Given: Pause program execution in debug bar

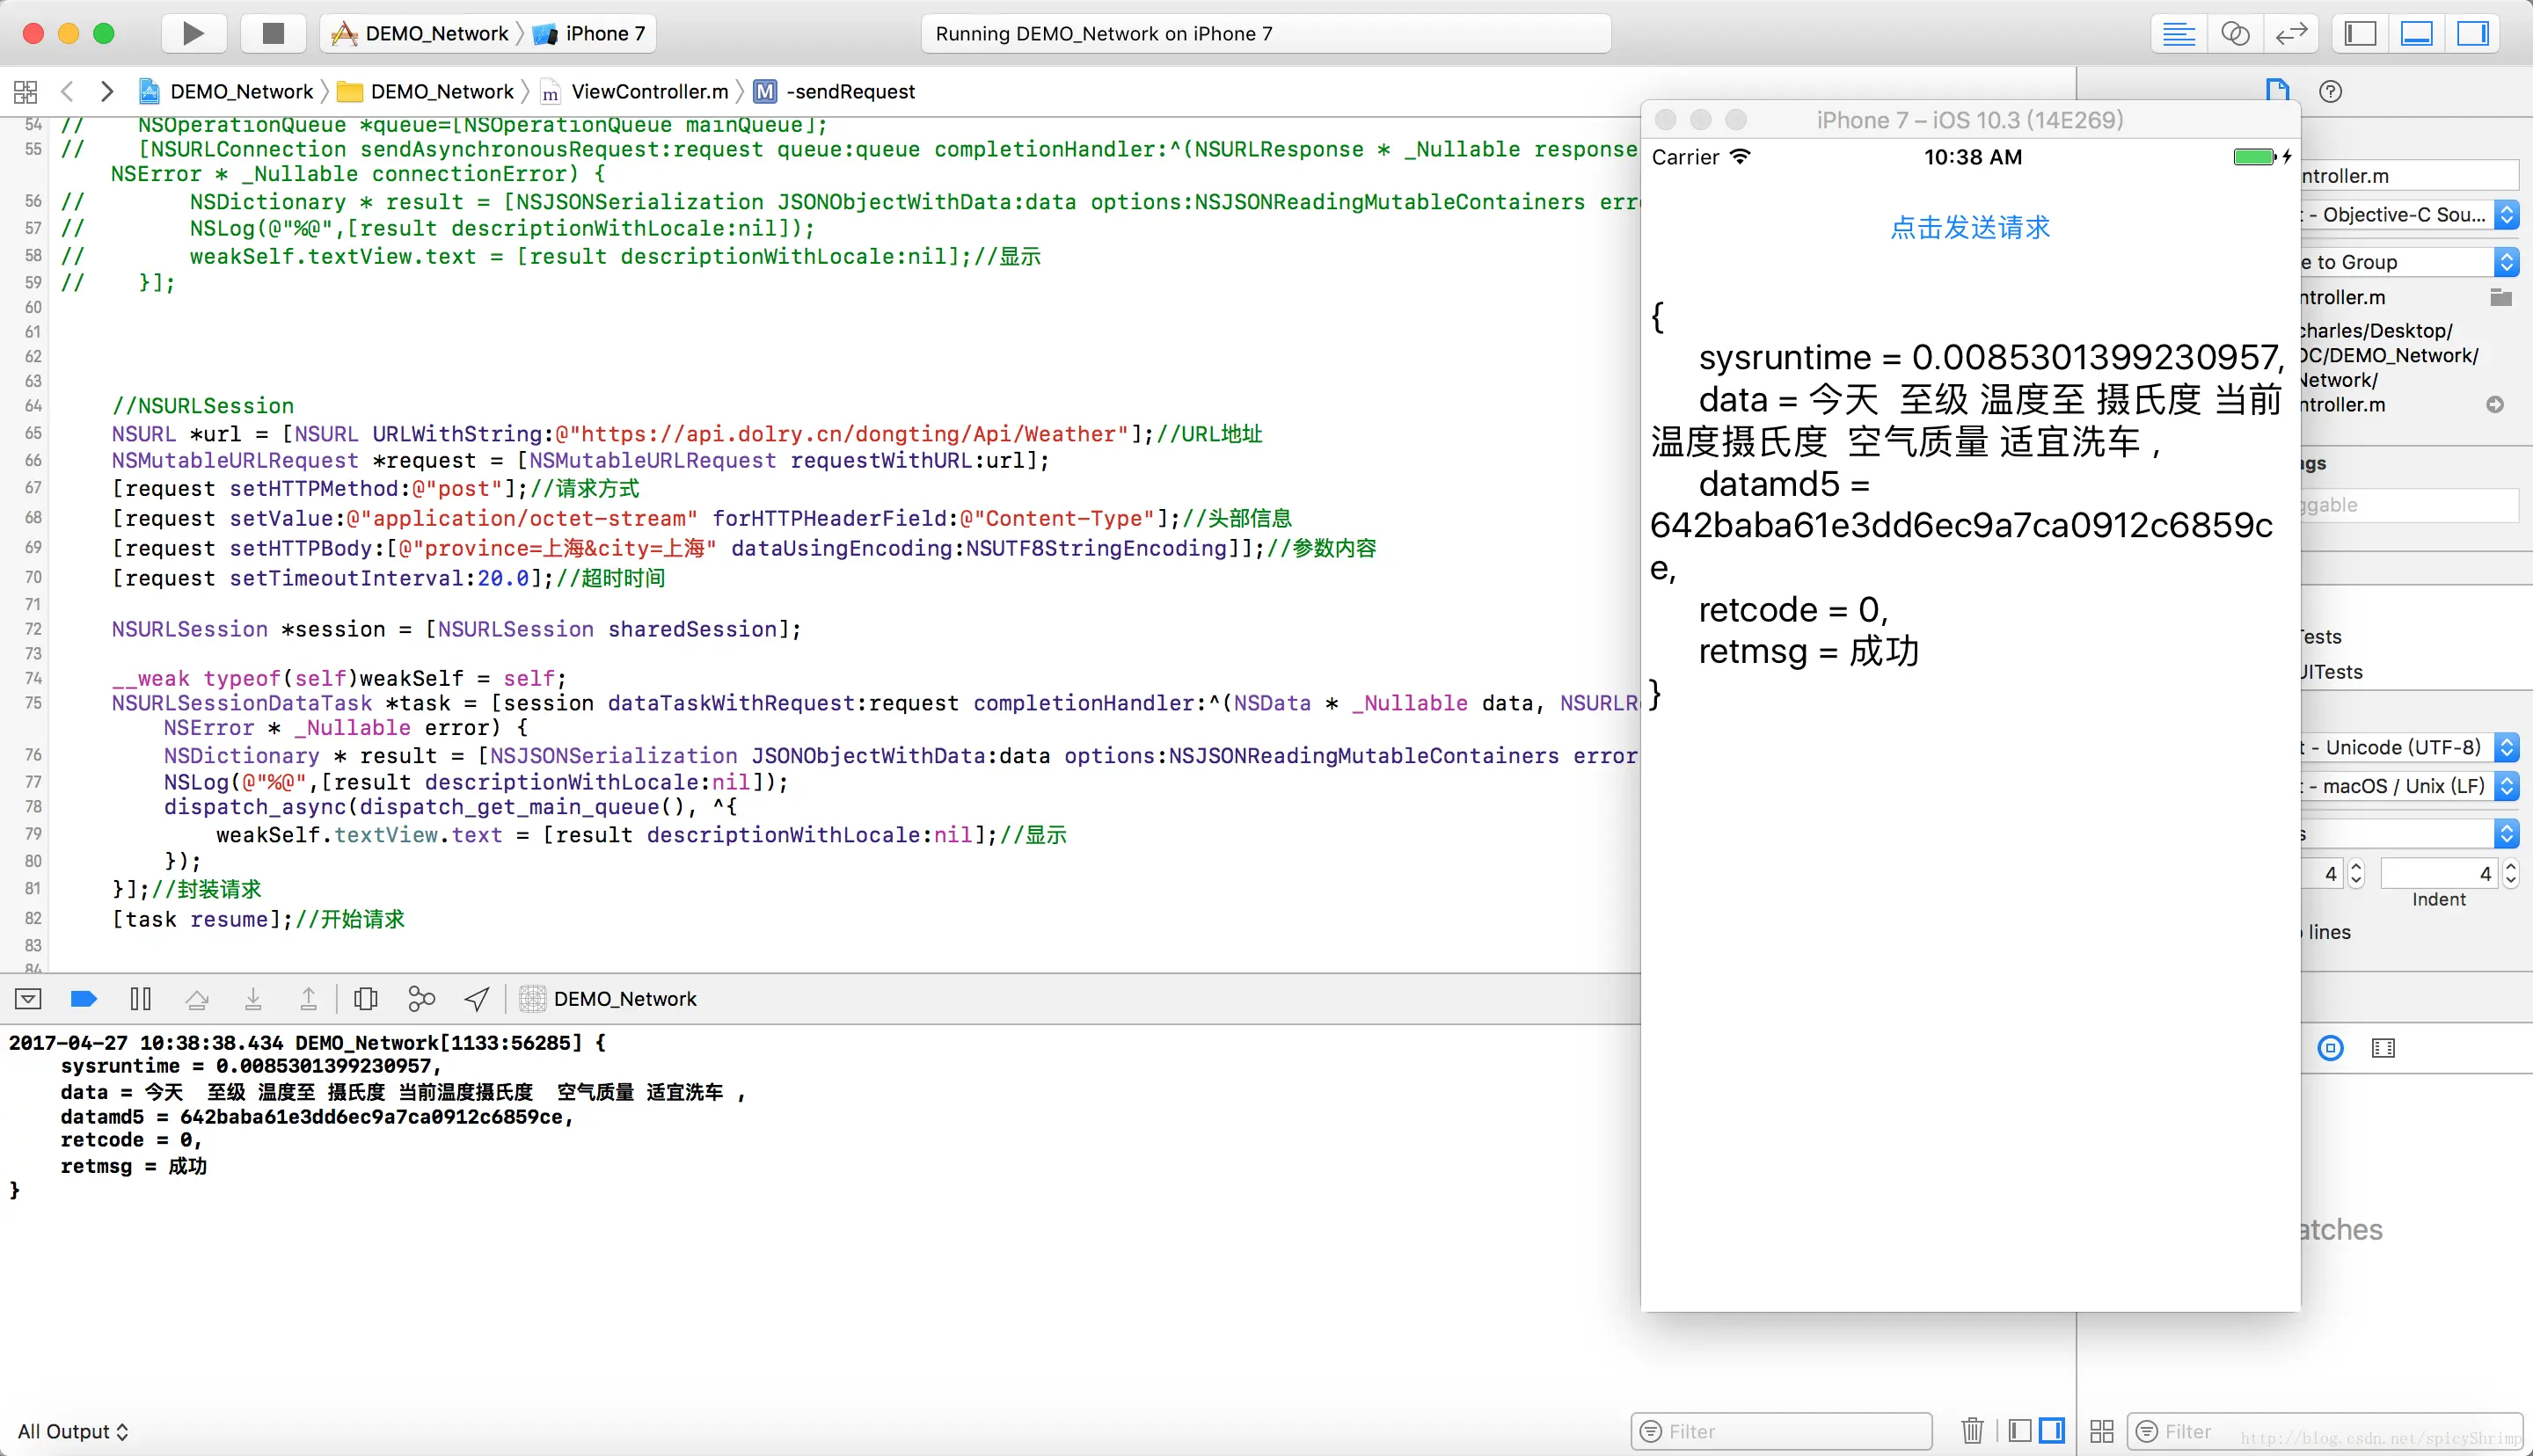Looking at the screenshot, I should 140,998.
